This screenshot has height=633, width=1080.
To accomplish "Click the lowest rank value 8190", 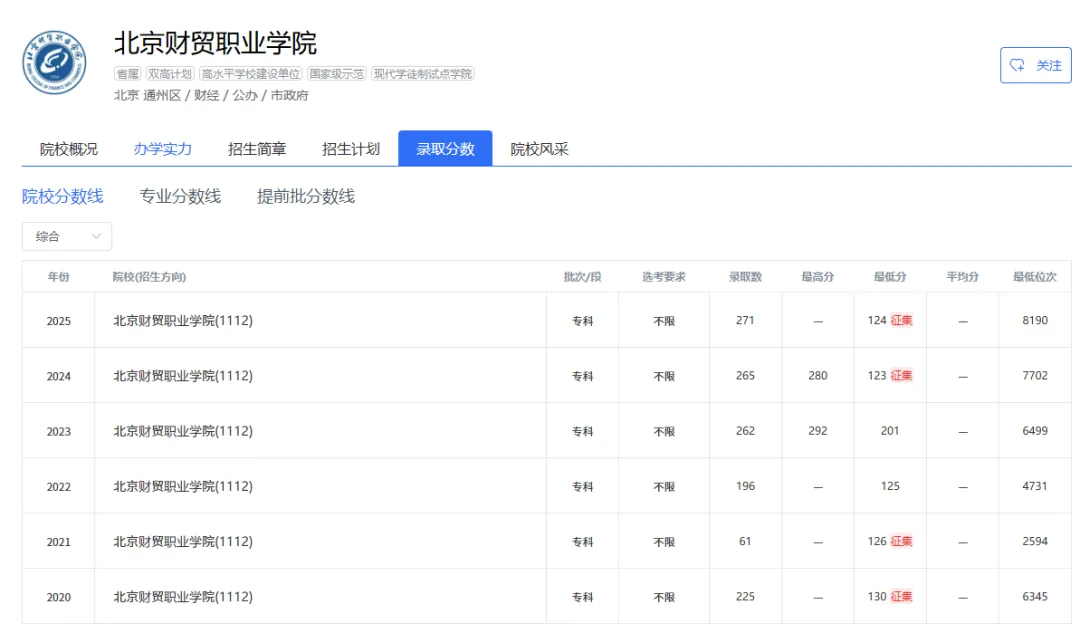I will (1035, 320).
